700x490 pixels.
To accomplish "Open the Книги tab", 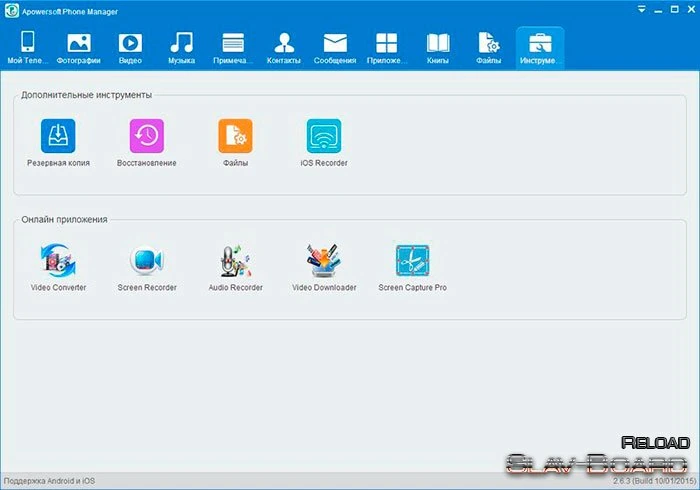I will coord(438,48).
